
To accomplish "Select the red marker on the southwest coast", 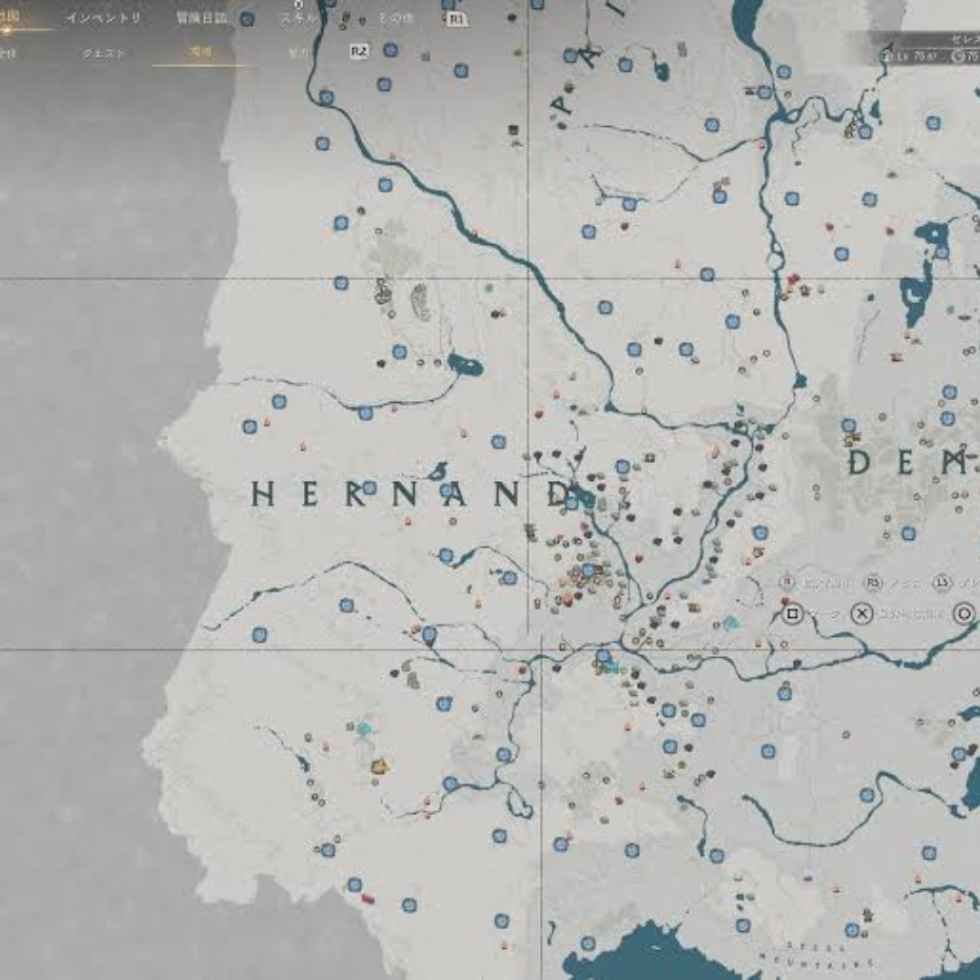I will pyautogui.click(x=368, y=899).
